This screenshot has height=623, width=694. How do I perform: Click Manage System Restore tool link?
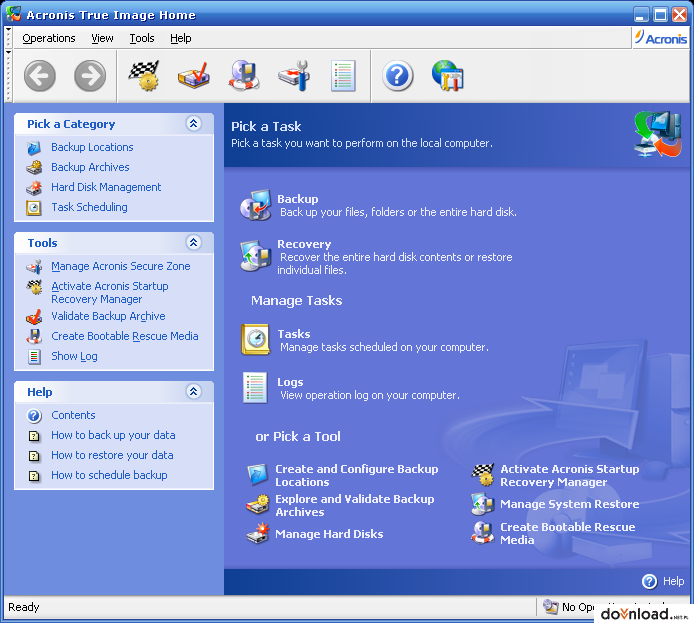(x=569, y=504)
